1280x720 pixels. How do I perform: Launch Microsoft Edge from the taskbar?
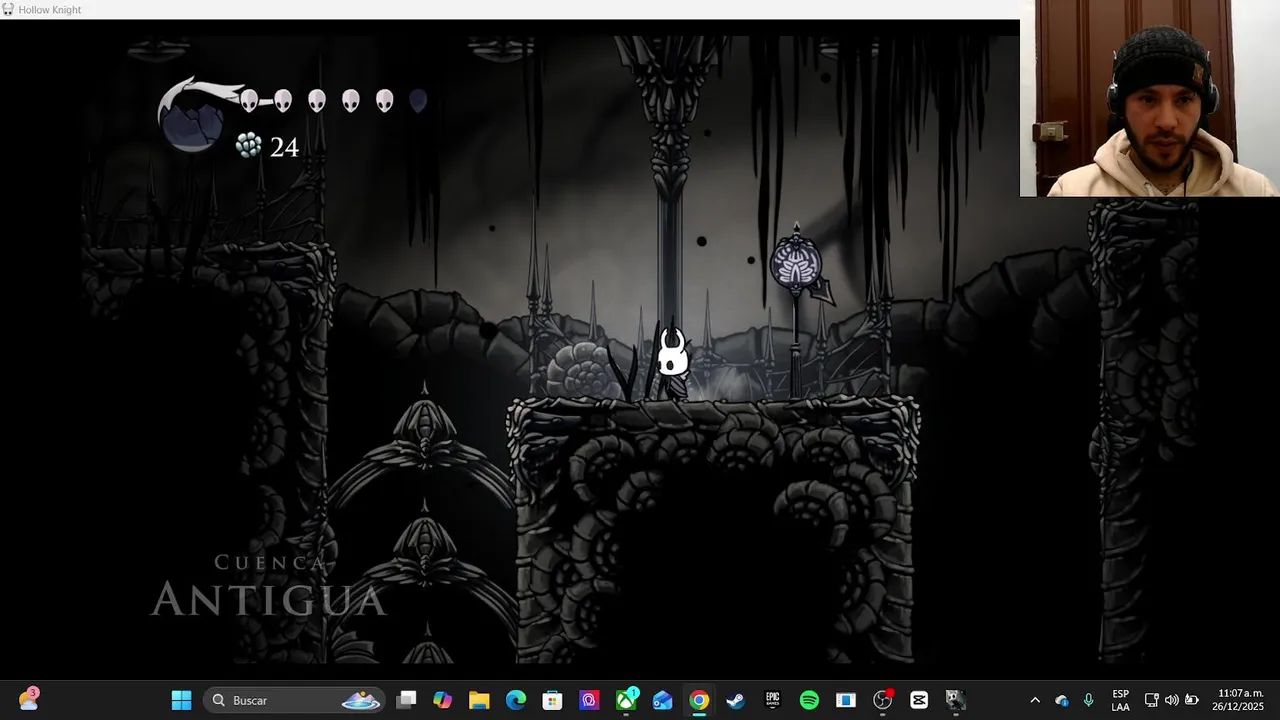tap(516, 700)
